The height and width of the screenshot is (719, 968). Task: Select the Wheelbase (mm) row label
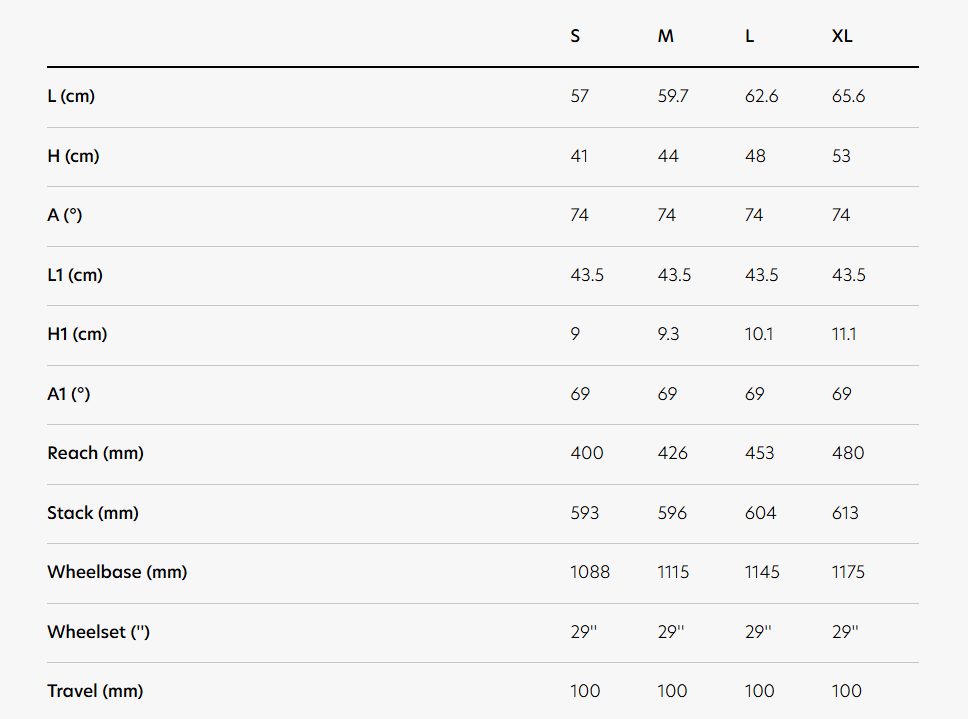click(117, 572)
